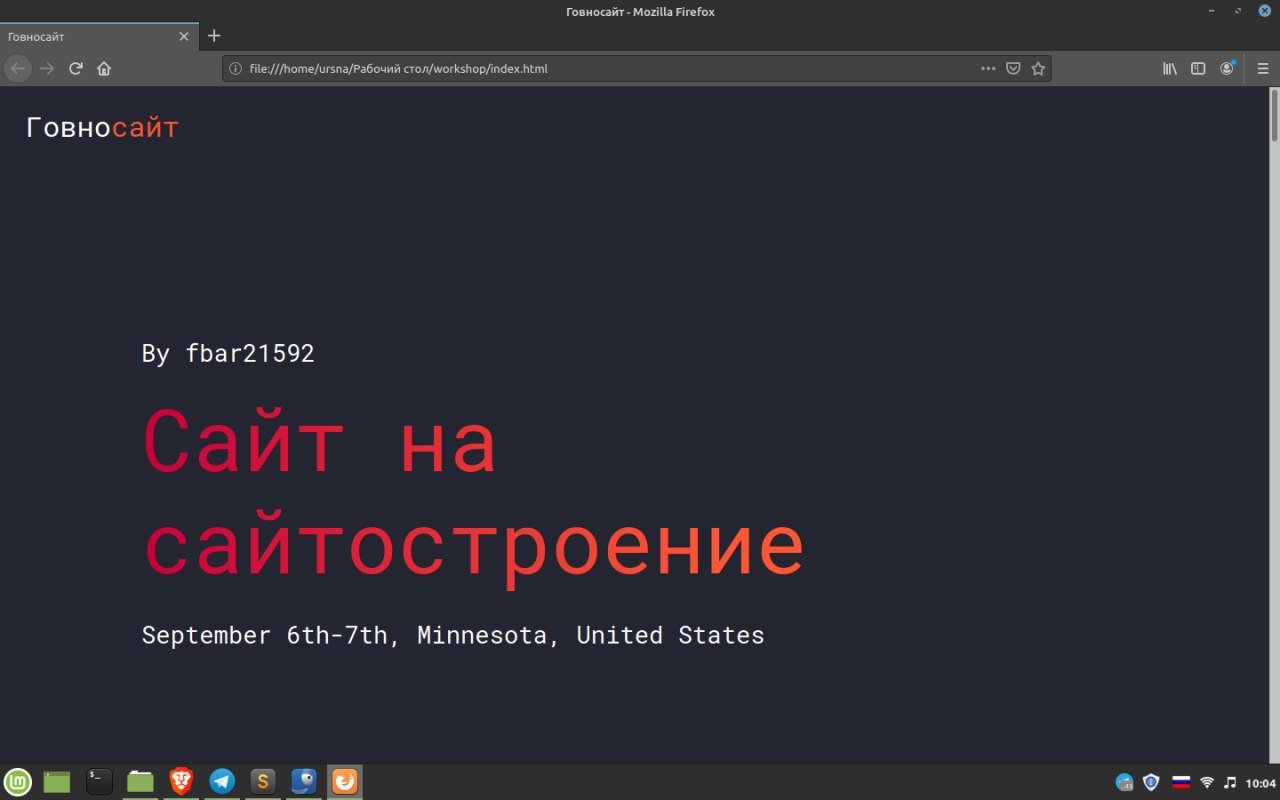
Task: Close the Firefox window
Action: tap(1264, 11)
